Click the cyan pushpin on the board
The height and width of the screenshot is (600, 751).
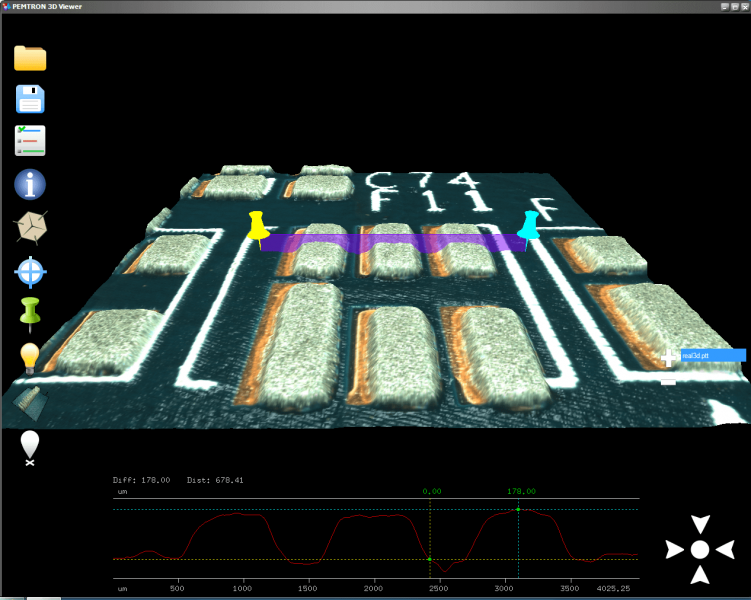[529, 226]
